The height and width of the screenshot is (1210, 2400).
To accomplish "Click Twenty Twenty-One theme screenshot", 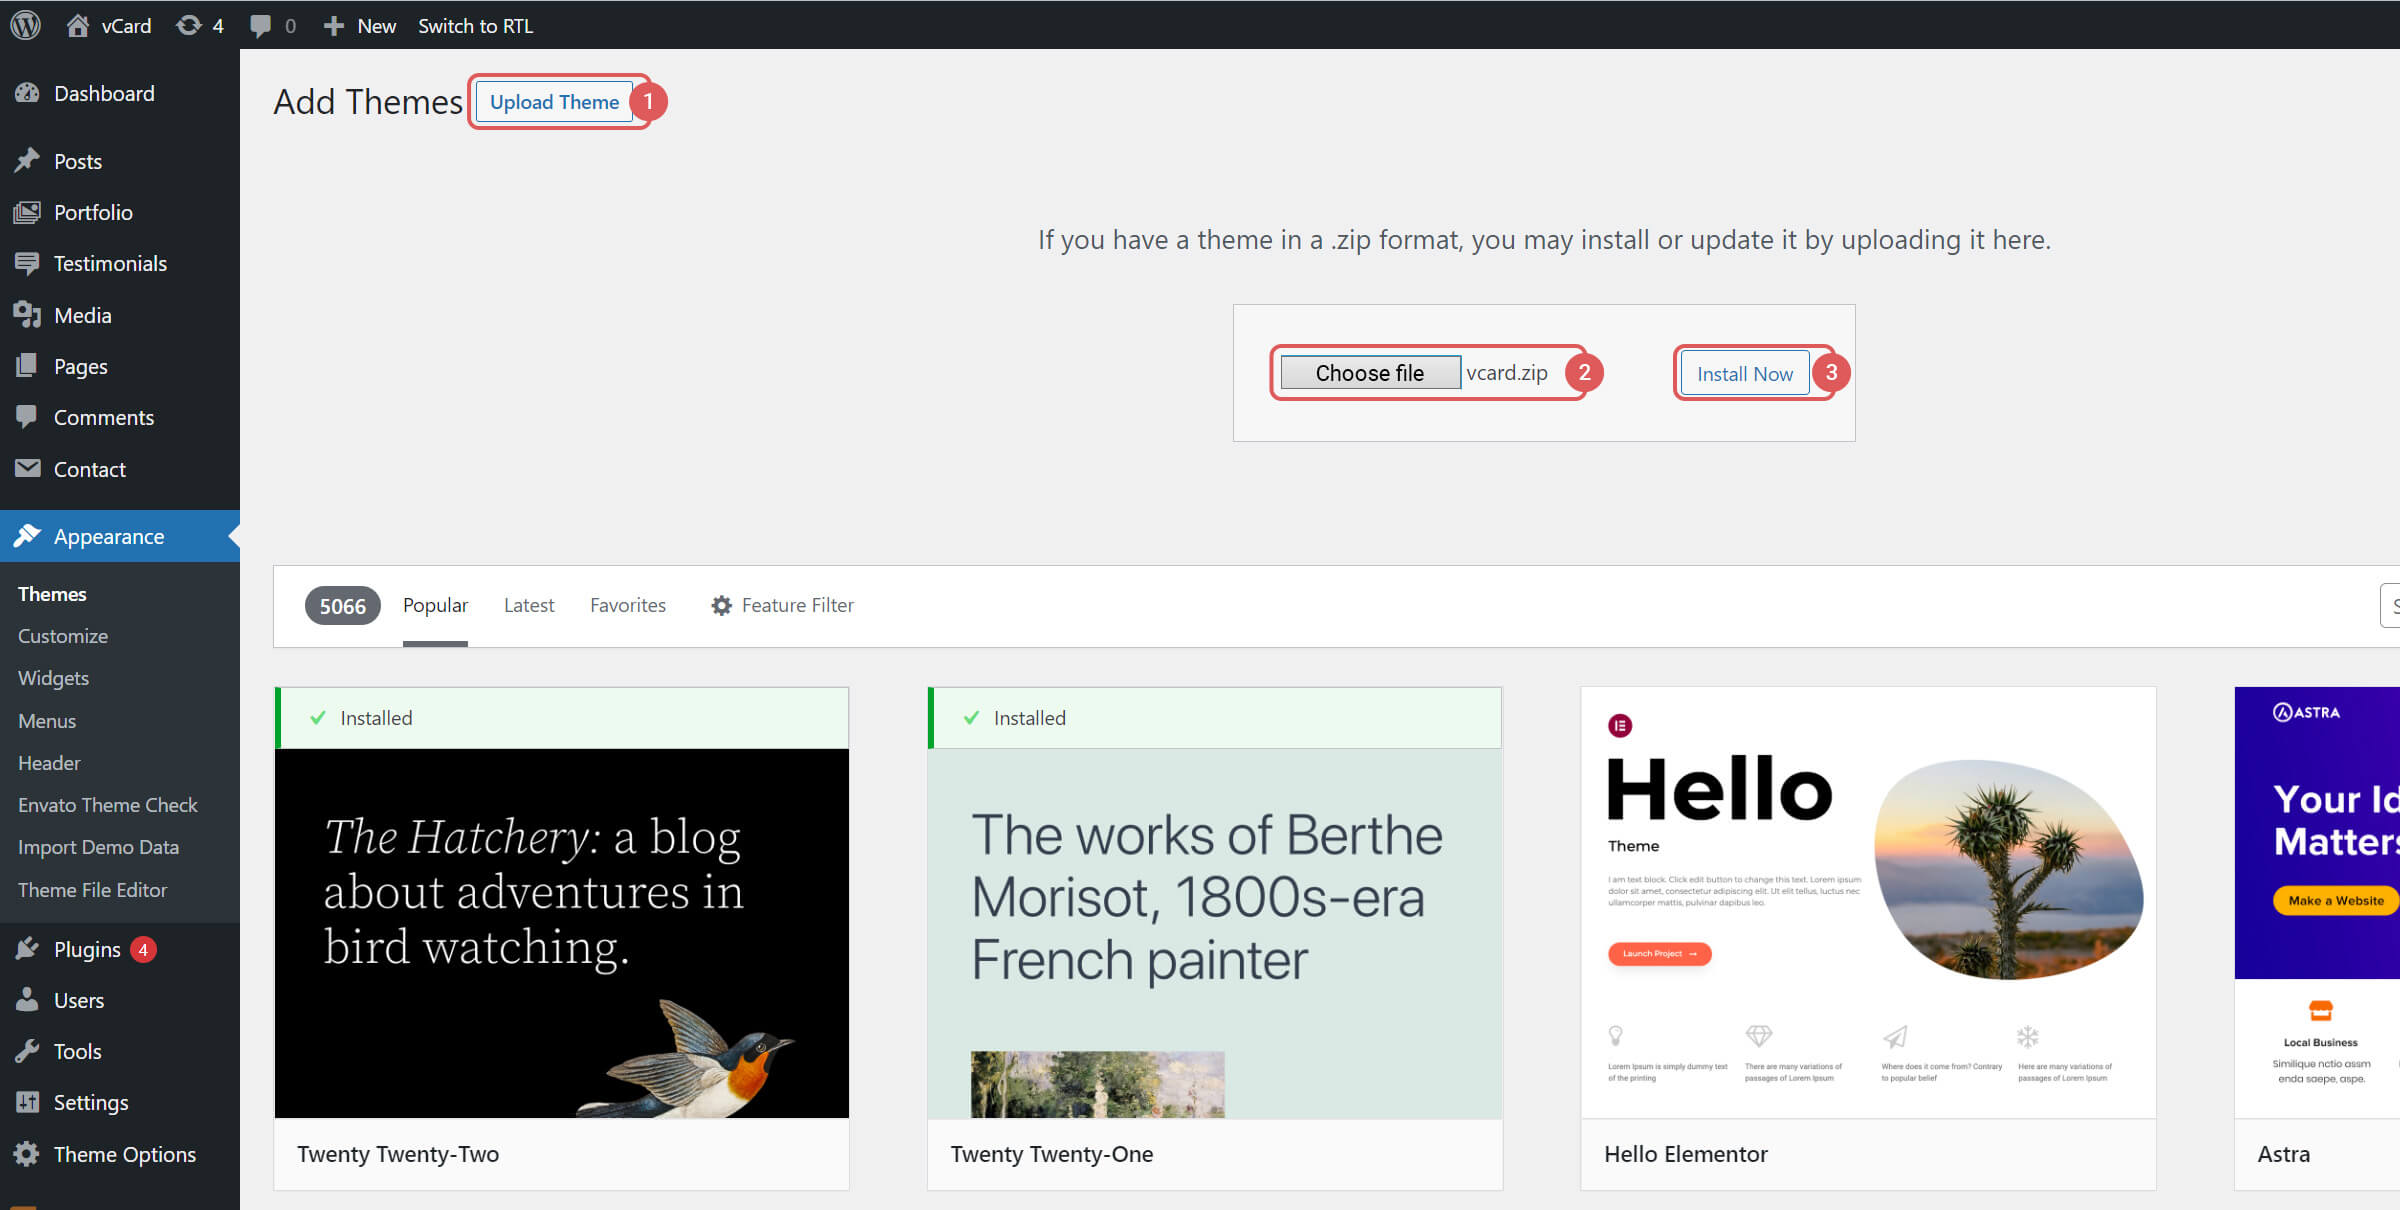I will [x=1215, y=933].
